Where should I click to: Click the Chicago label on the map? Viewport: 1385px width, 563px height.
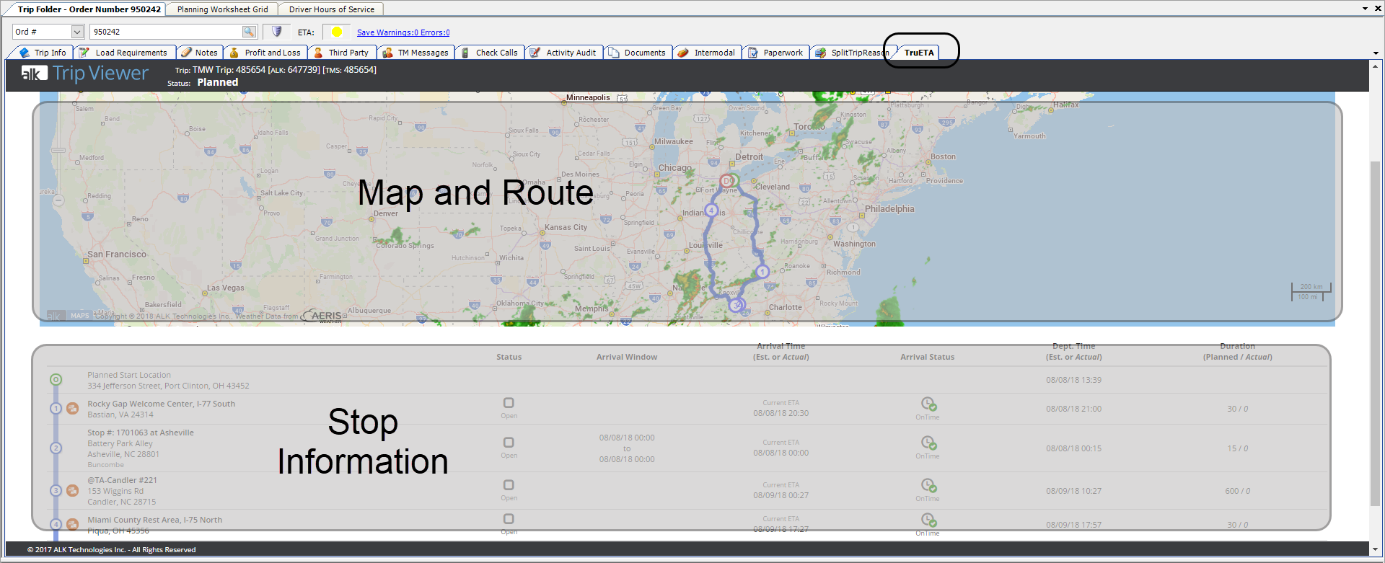click(676, 168)
